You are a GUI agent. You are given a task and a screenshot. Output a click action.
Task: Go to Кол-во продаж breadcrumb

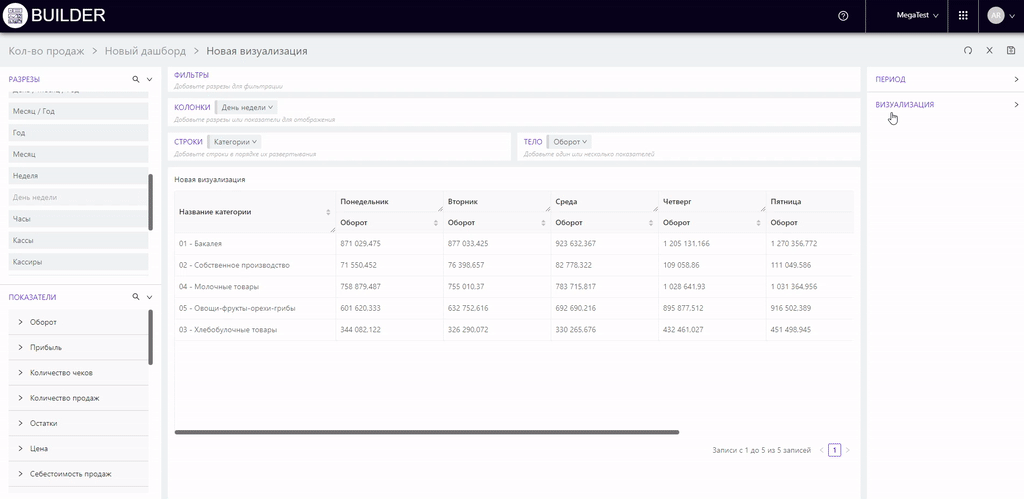46,51
